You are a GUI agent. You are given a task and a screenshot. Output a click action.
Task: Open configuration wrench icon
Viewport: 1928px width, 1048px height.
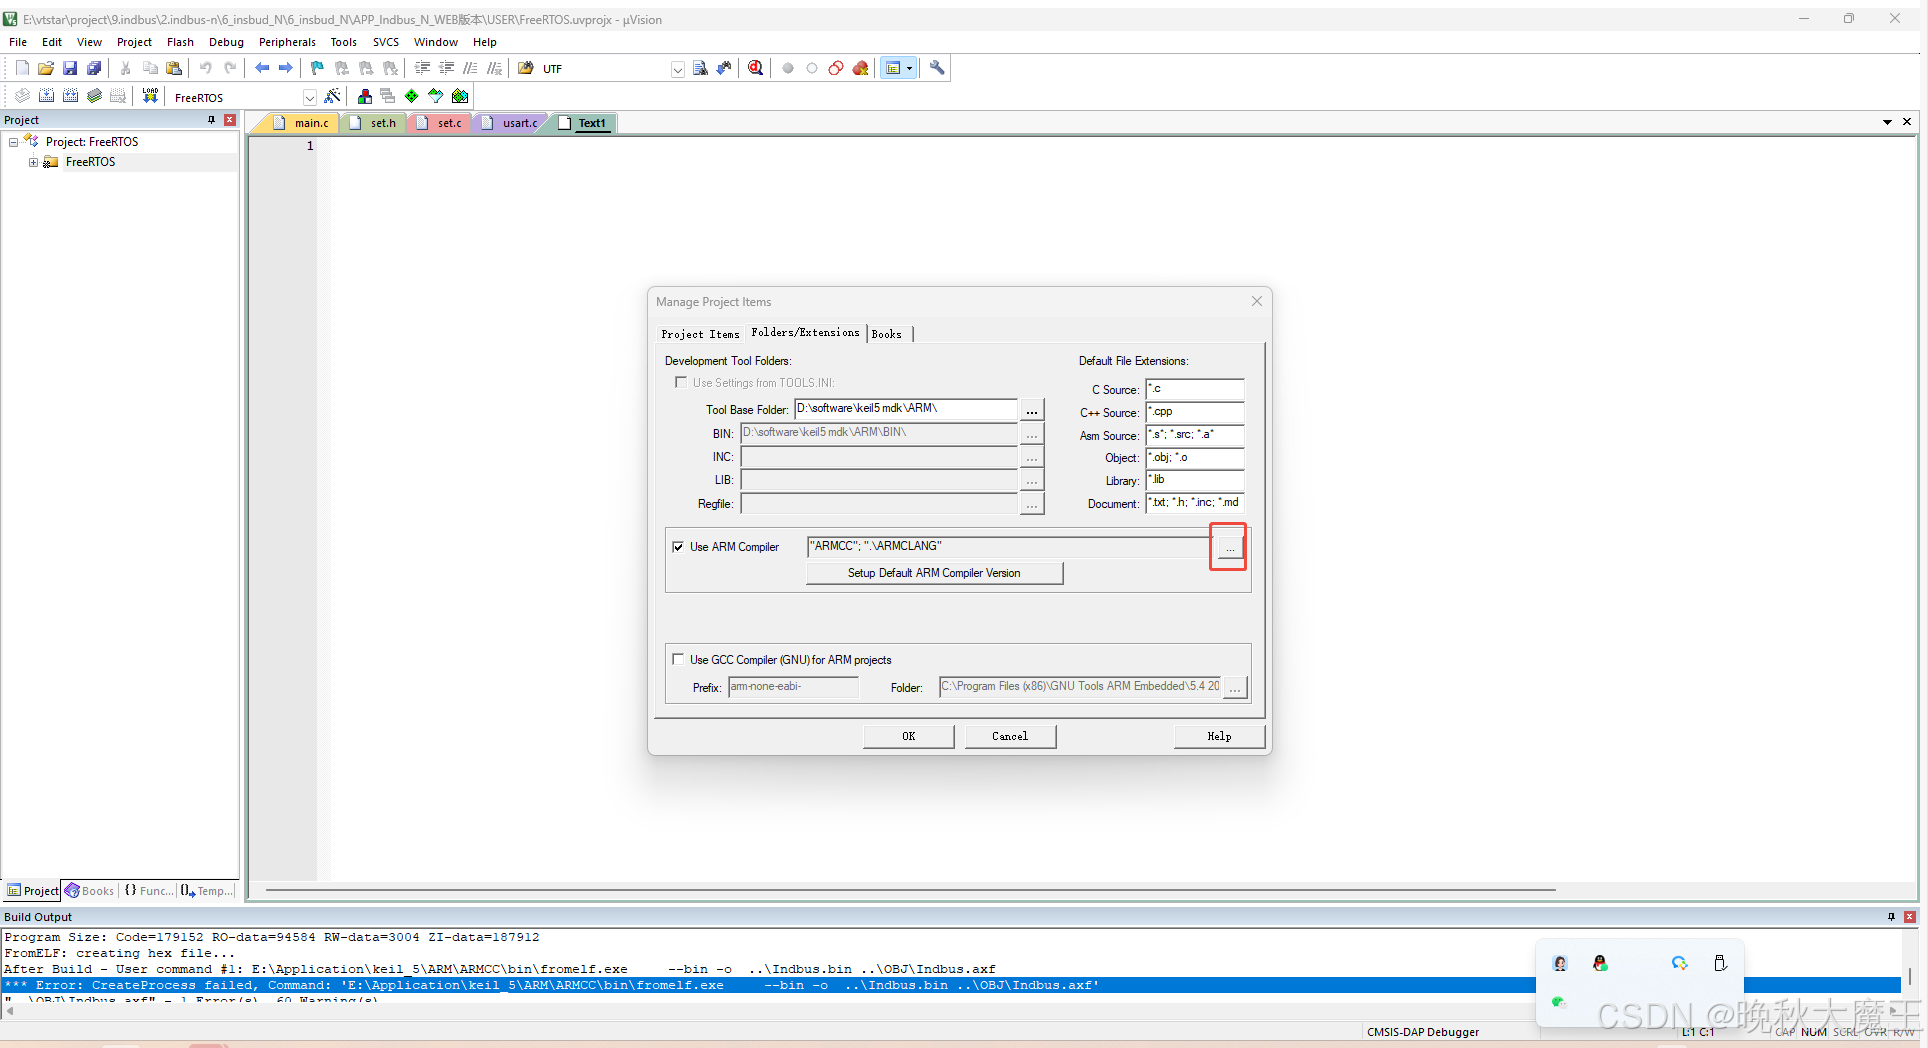(937, 68)
